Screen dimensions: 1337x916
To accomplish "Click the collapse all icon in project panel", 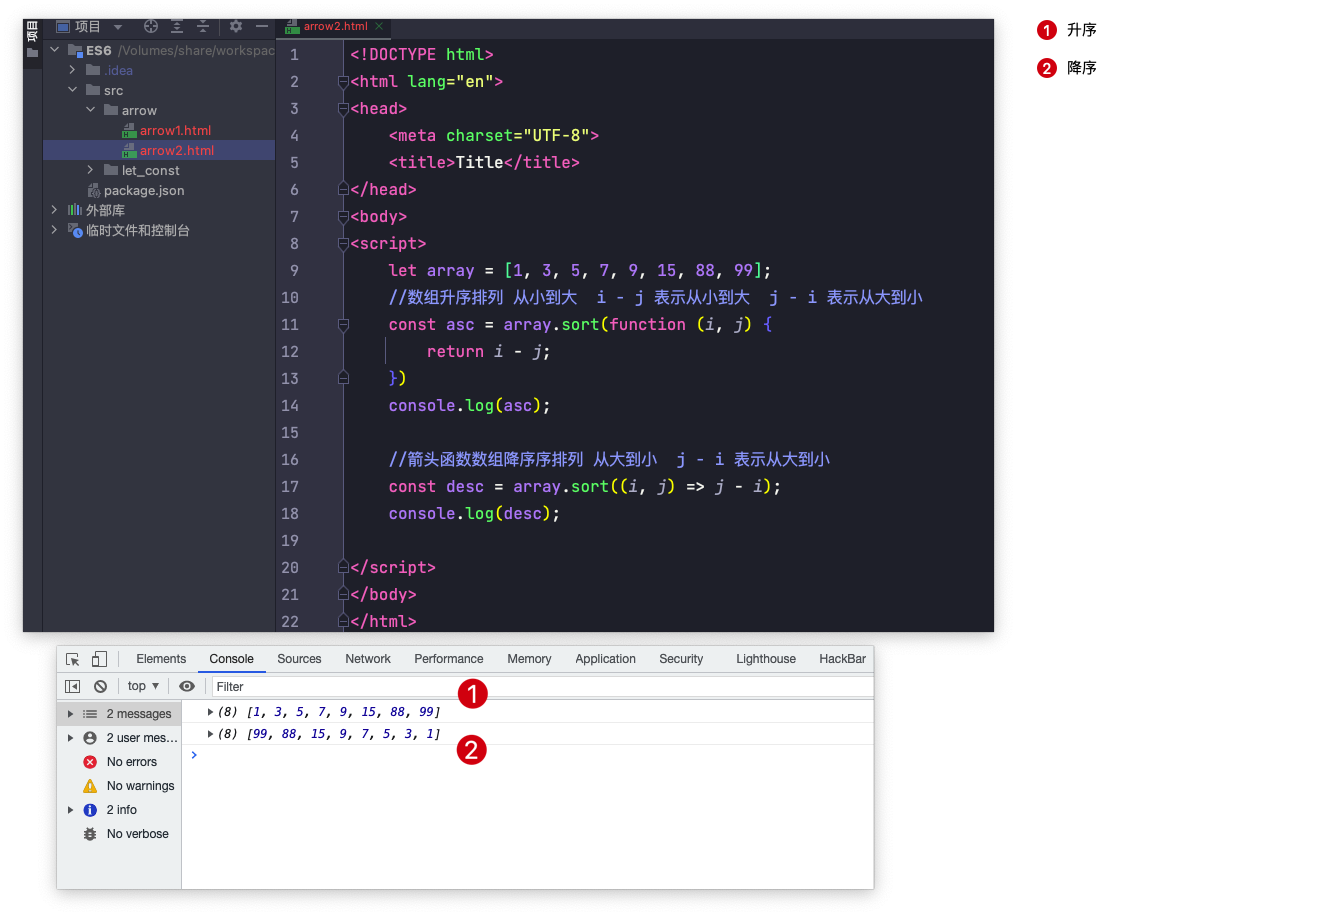I will click(x=203, y=27).
